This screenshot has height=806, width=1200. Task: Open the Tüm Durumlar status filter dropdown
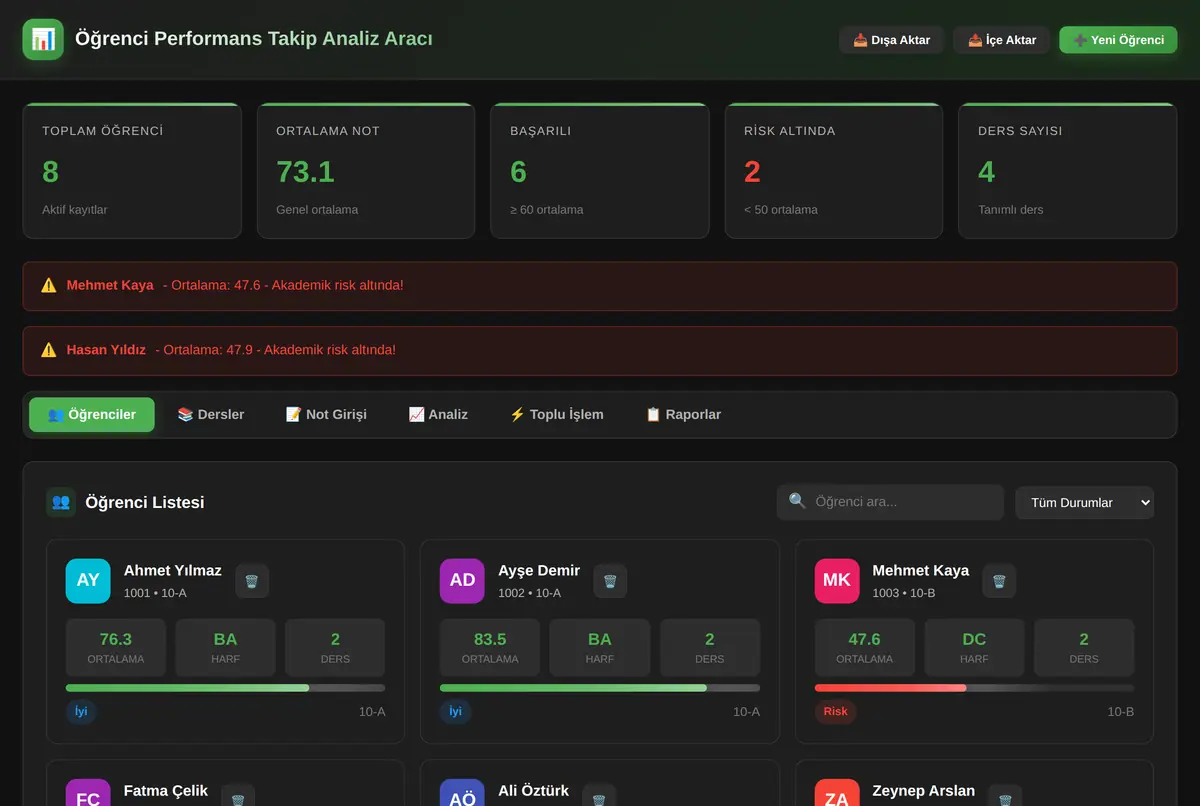1085,502
